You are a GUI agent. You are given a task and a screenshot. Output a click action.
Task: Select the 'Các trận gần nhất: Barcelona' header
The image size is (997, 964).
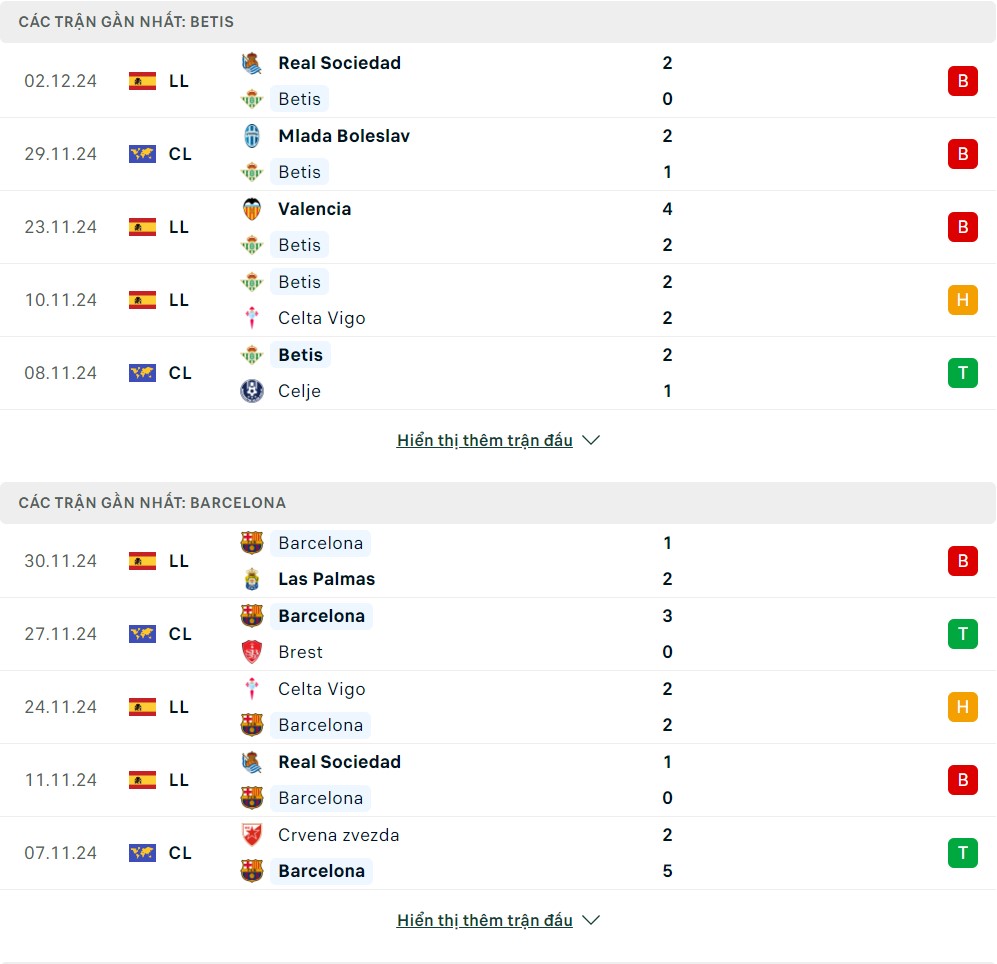(152, 503)
